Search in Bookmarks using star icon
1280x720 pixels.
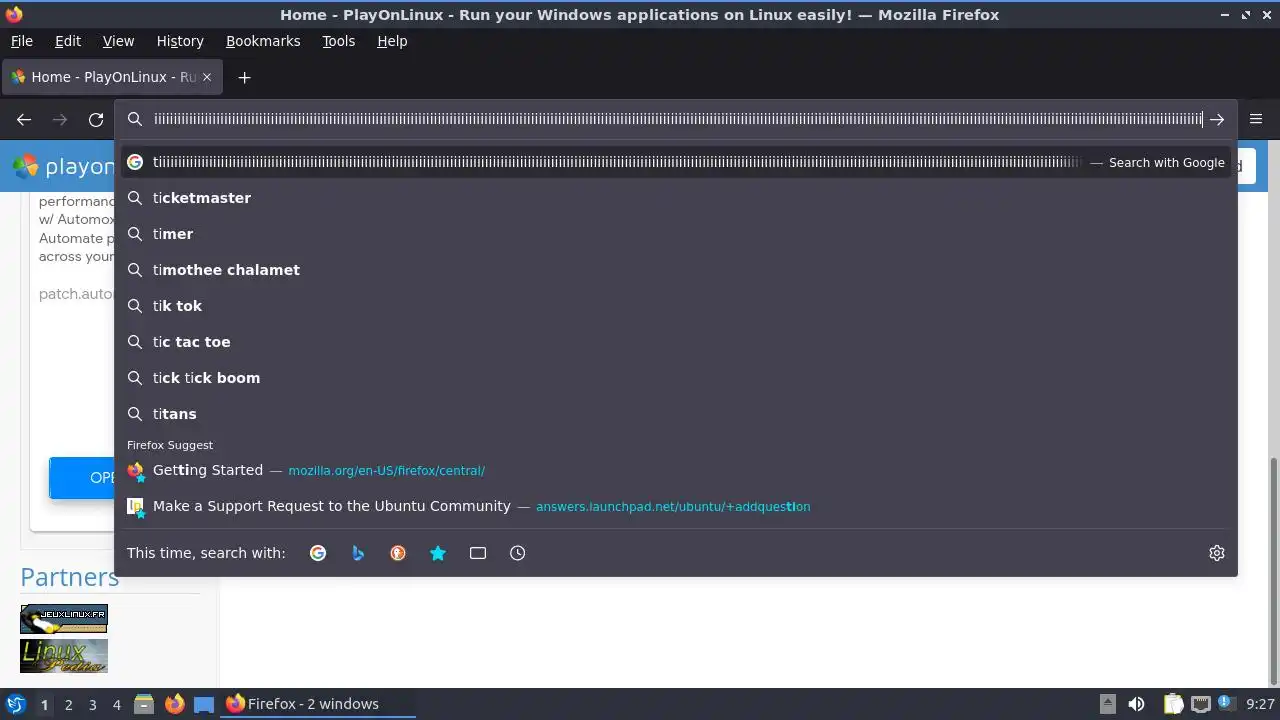438,553
